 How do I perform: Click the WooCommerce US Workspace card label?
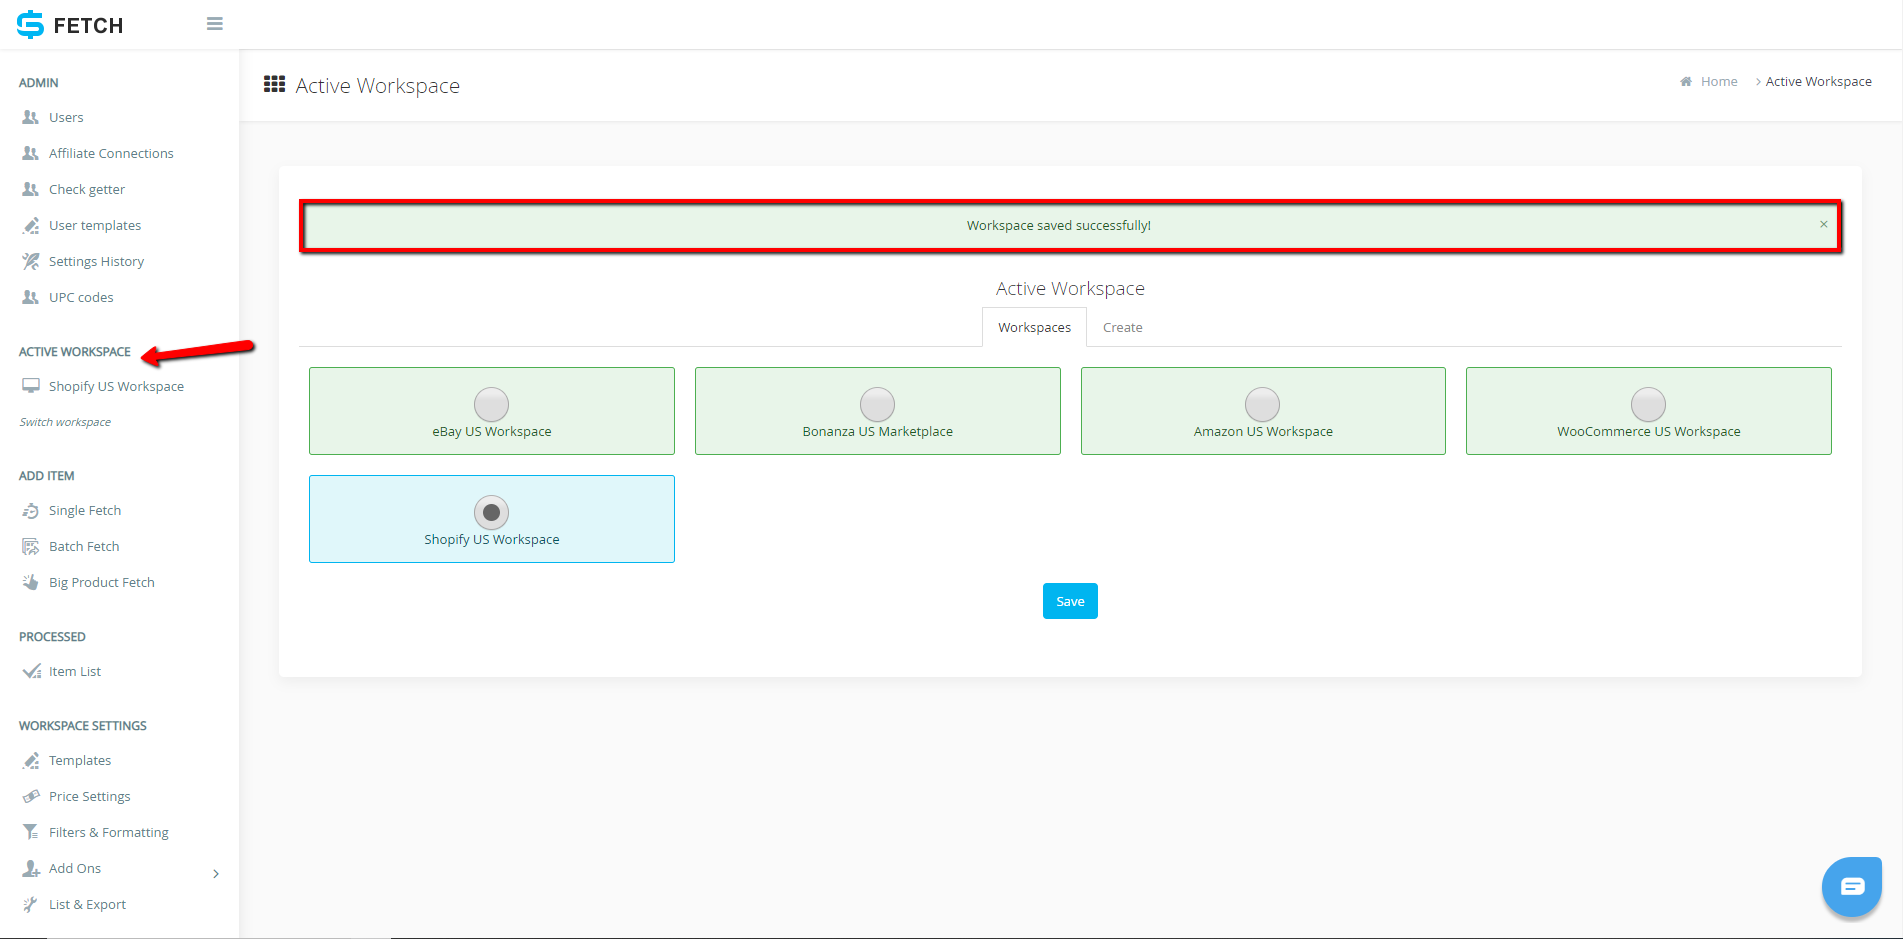click(x=1648, y=431)
